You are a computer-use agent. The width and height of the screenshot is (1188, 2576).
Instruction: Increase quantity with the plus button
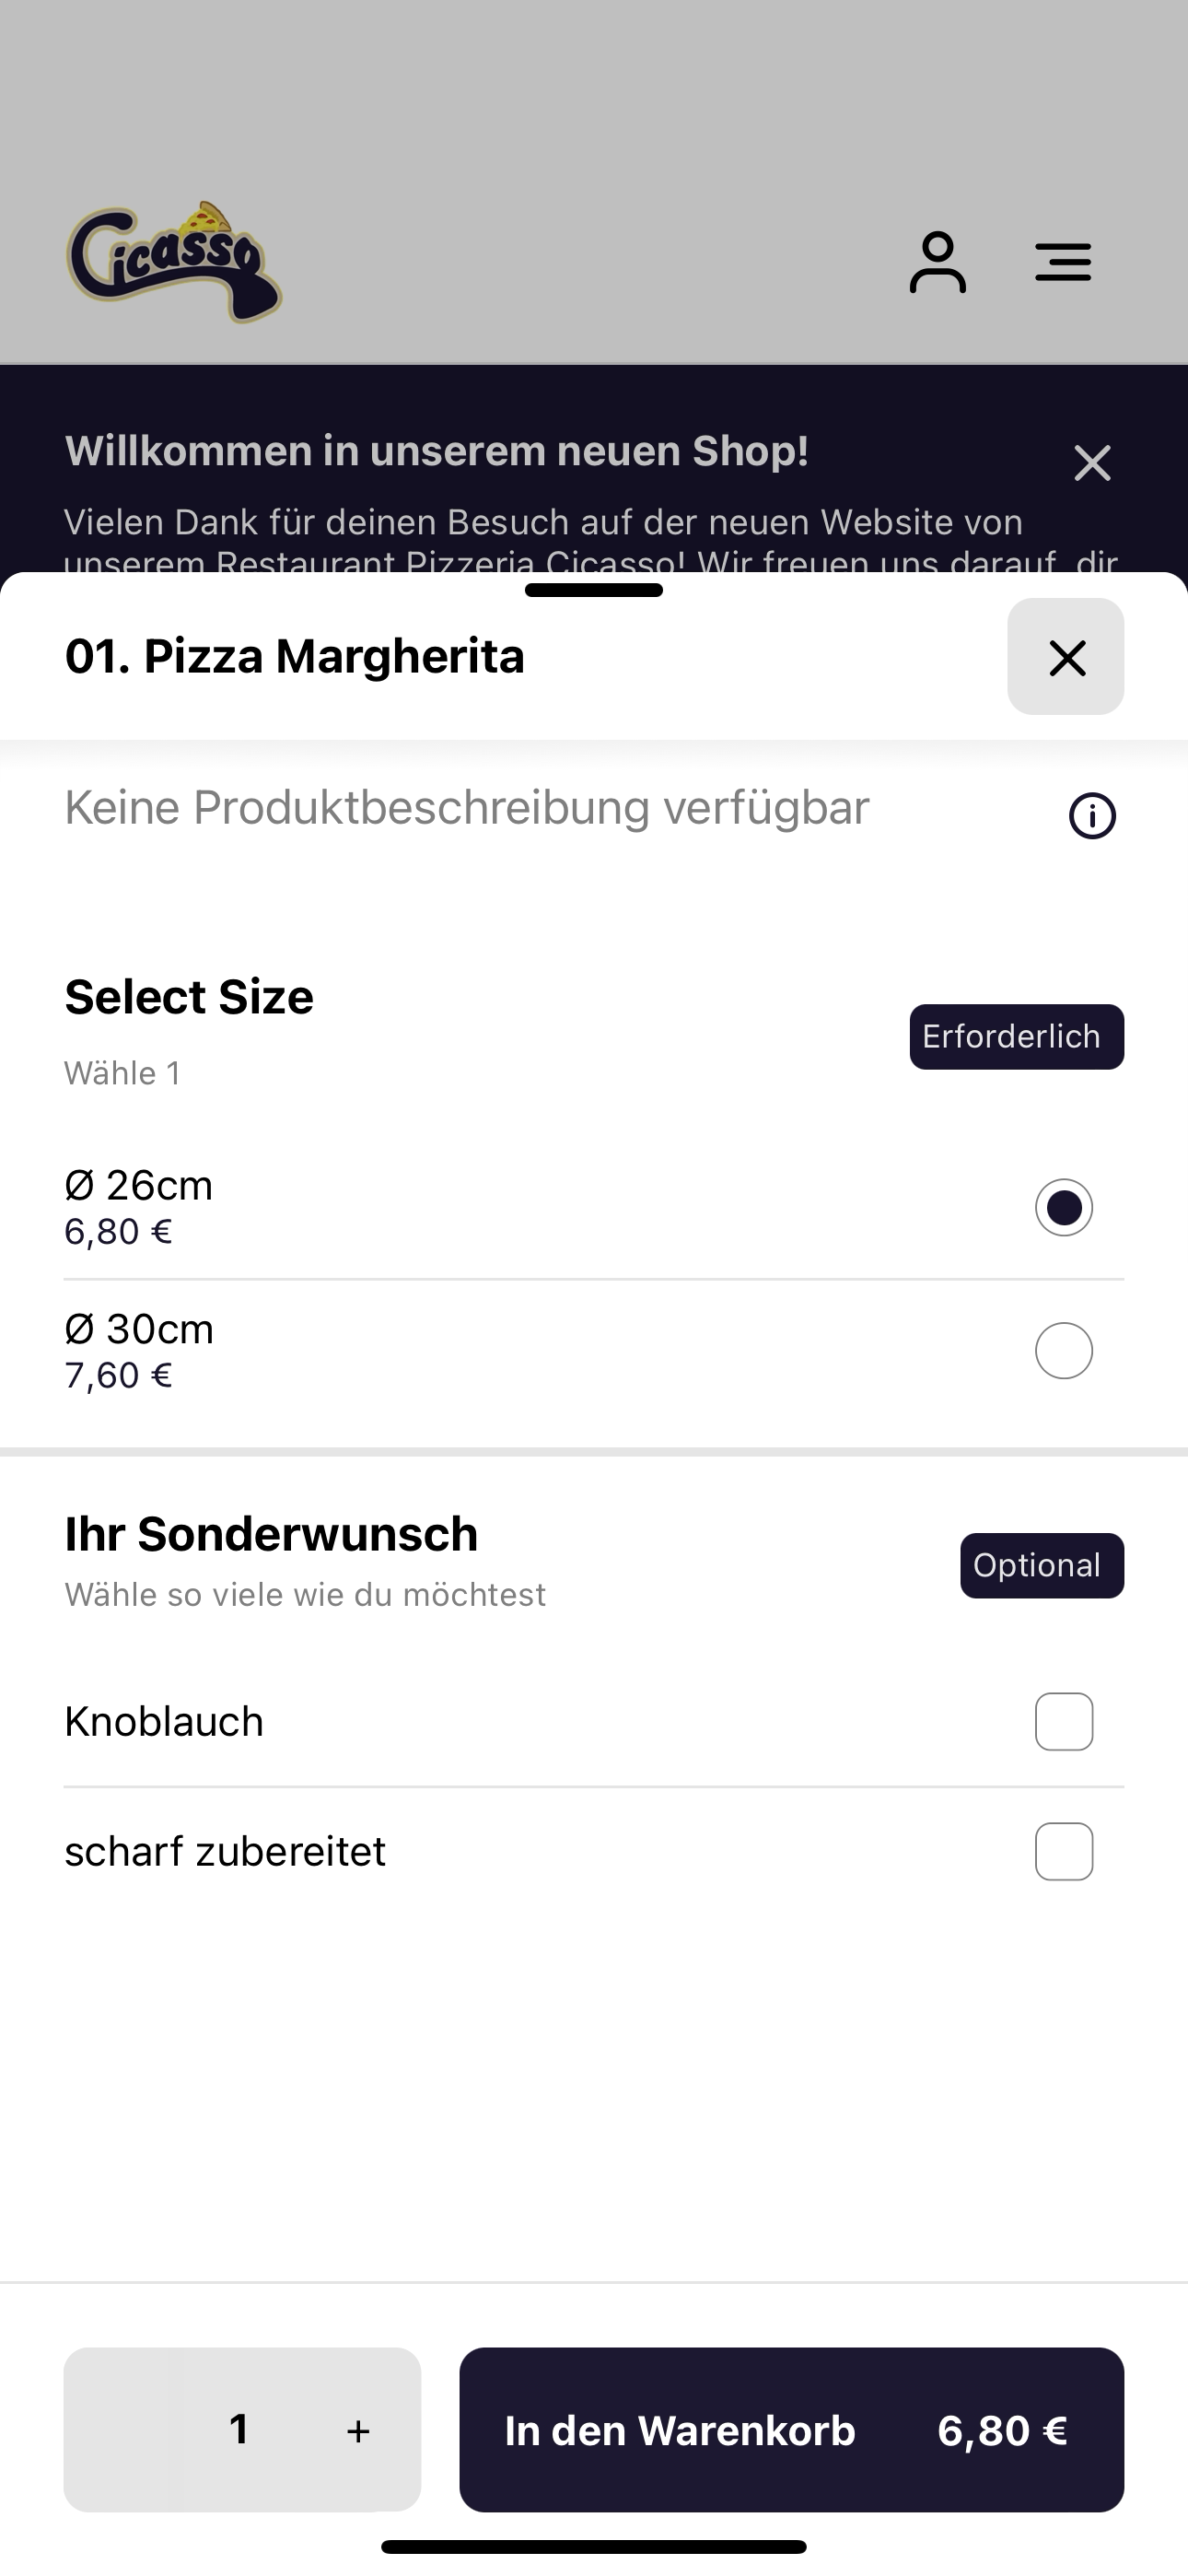pyautogui.click(x=358, y=2431)
